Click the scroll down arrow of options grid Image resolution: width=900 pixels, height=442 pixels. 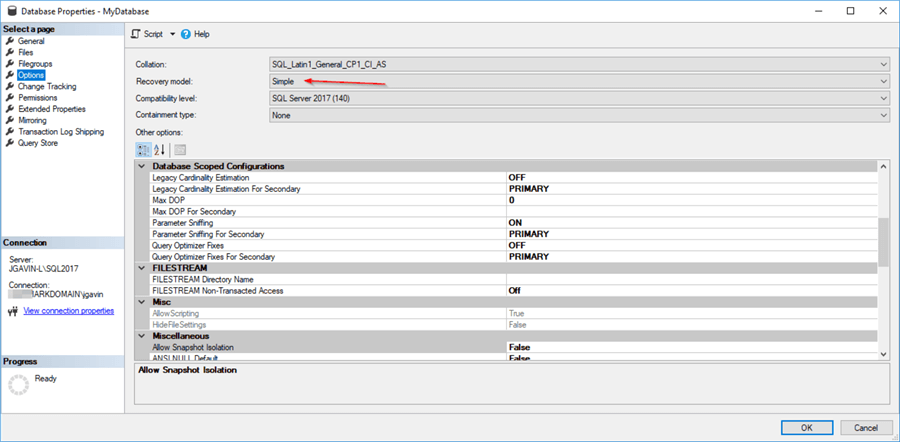pos(883,355)
